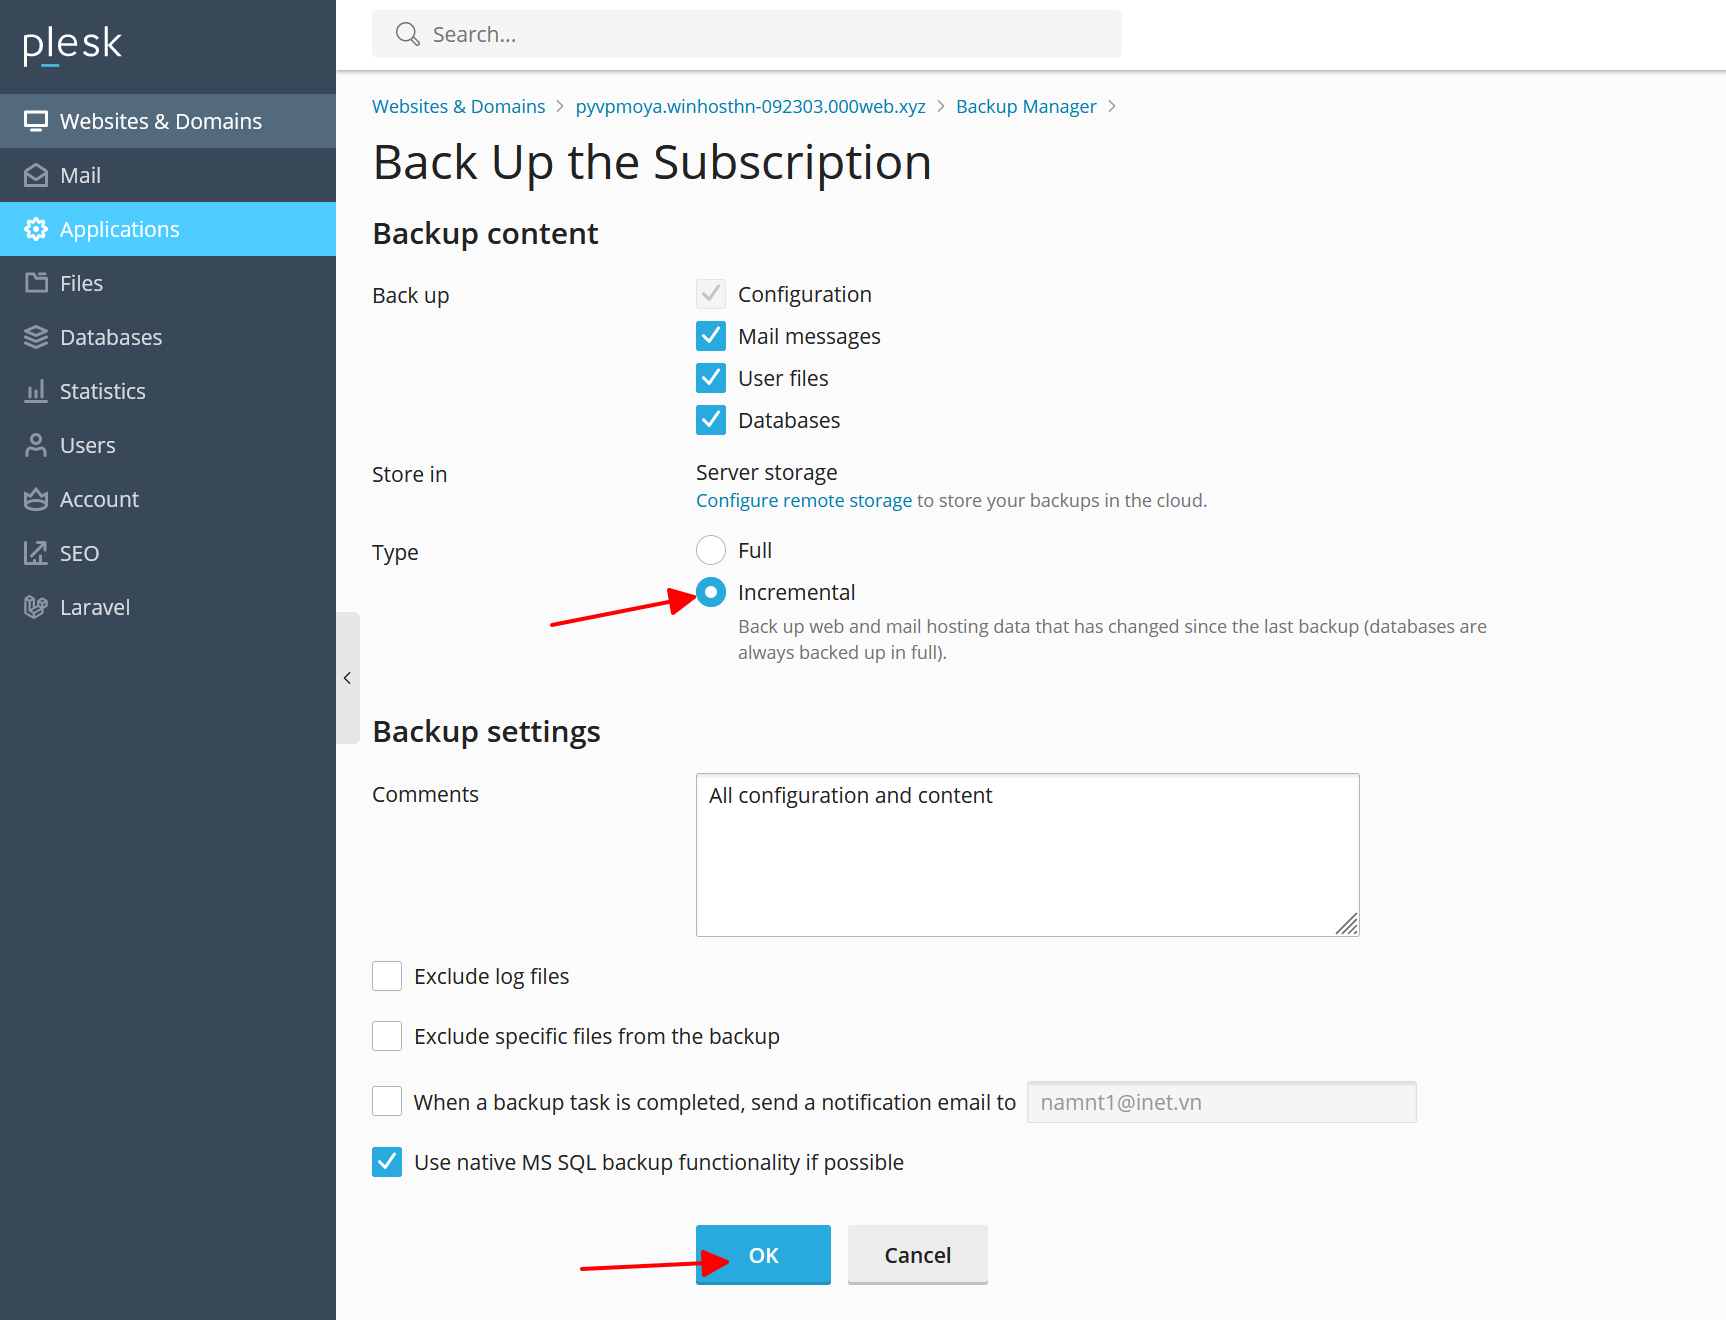Screen dimensions: 1726x1320
Task: Toggle Use native MS SQL backup option
Action: click(387, 1162)
